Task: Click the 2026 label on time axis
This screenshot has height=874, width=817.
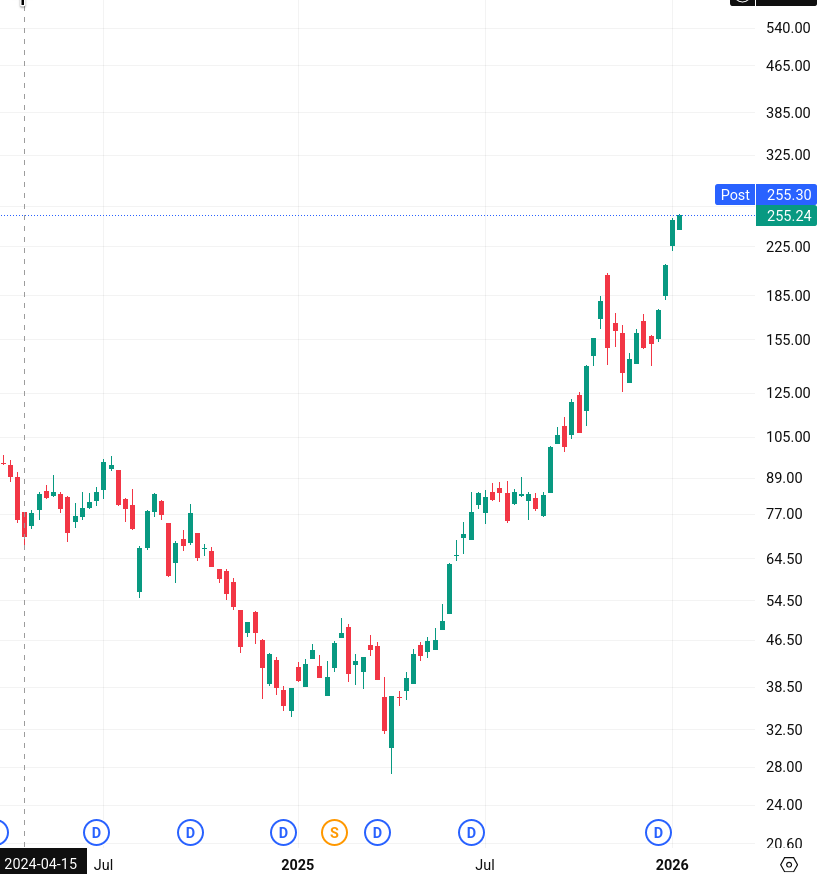Action: click(x=672, y=864)
